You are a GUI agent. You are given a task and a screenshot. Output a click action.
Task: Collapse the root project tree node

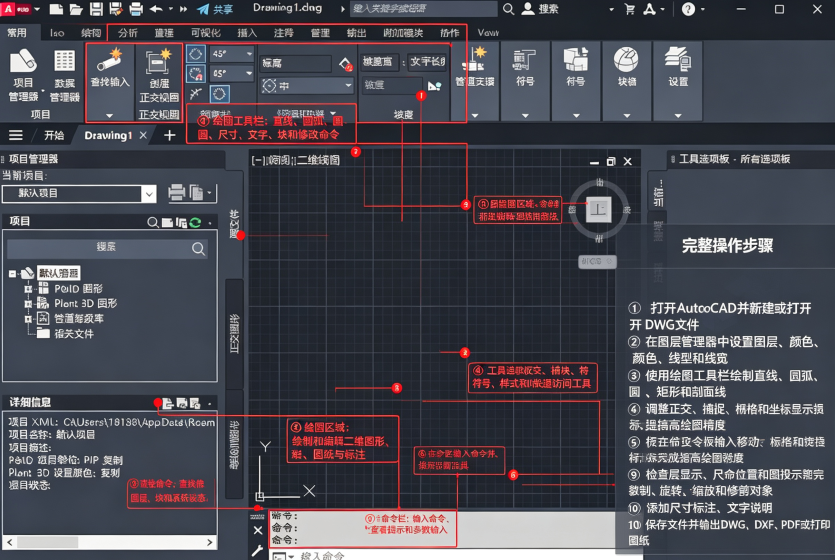12,274
